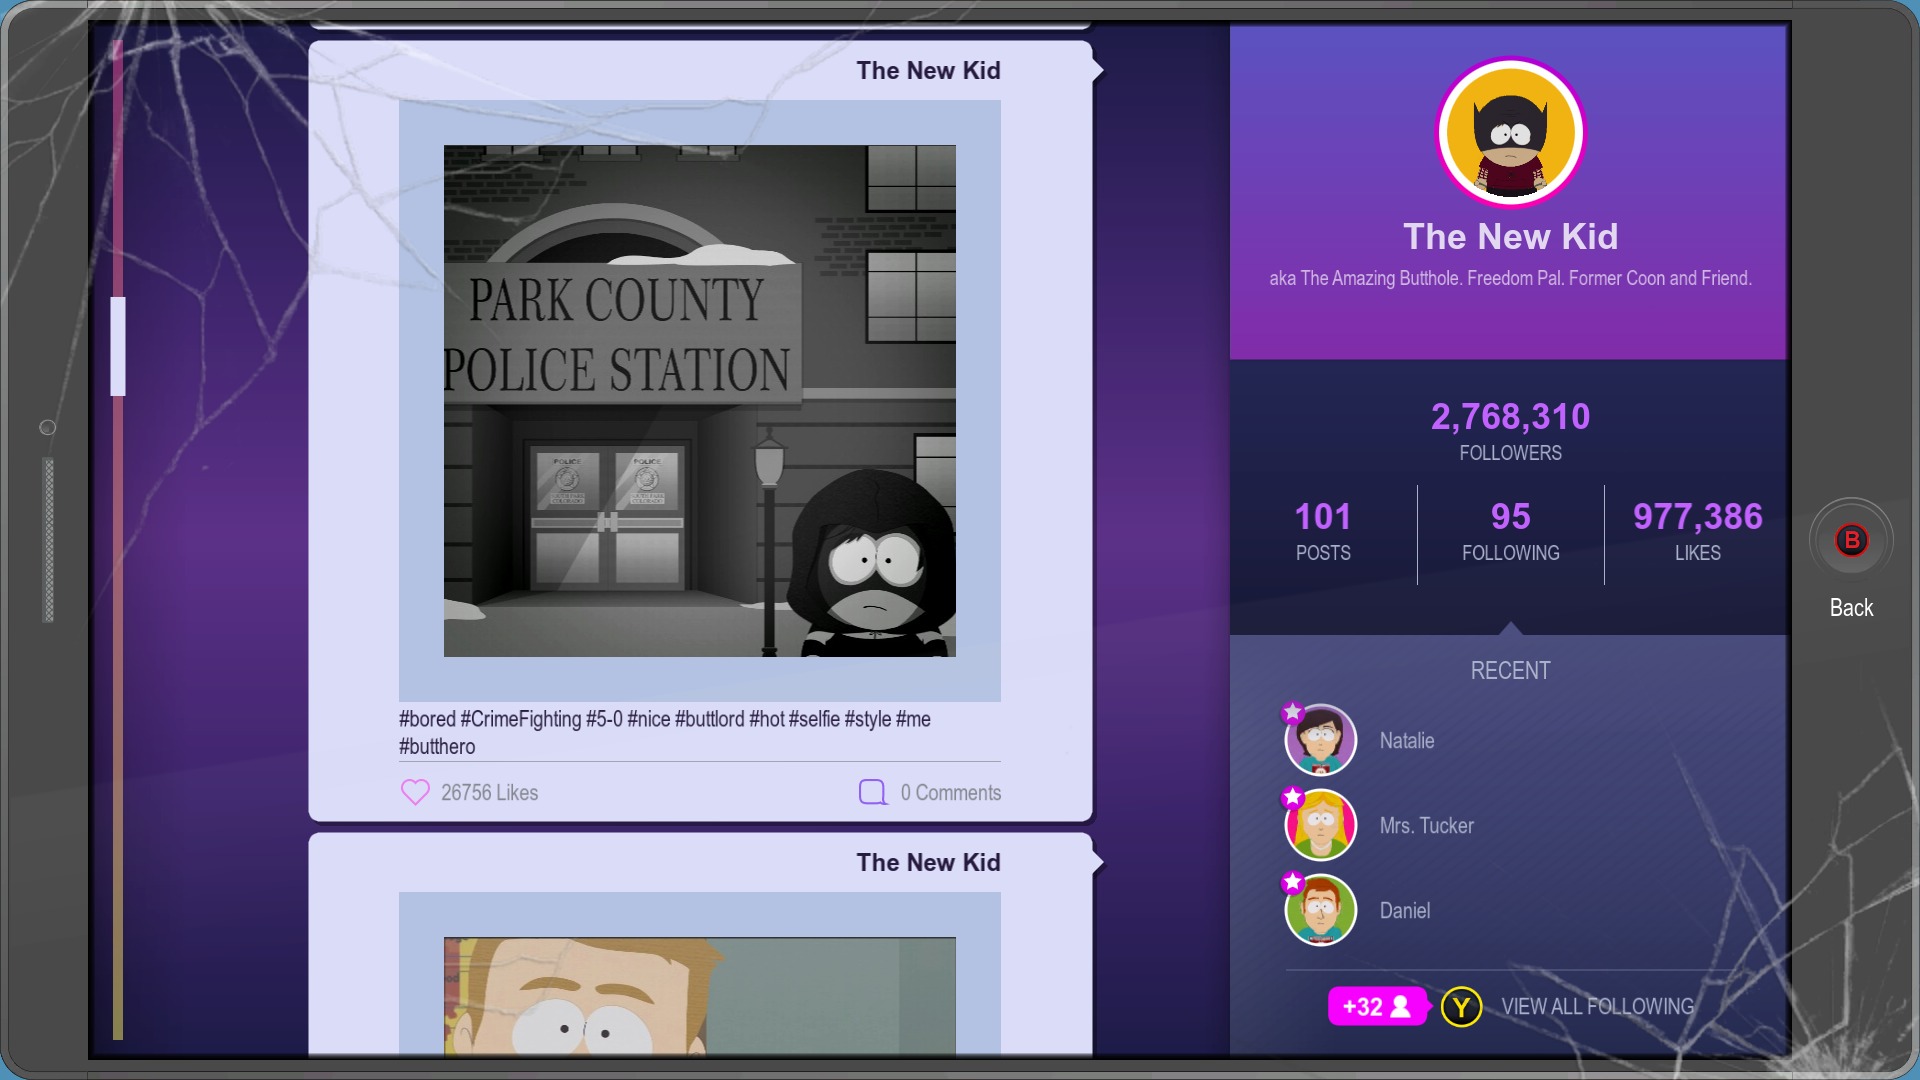Open Natalie's follower avatar

pyautogui.click(x=1320, y=741)
